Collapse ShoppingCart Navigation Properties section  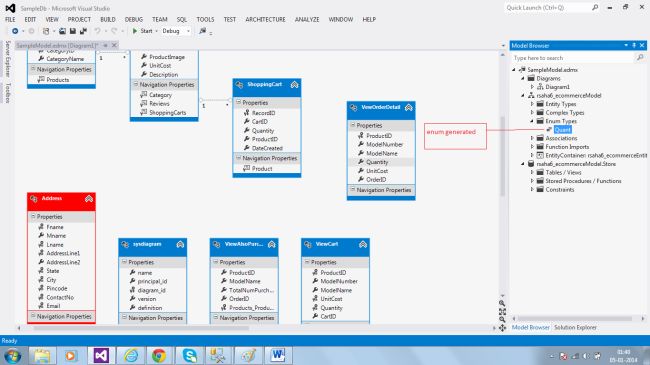(x=238, y=158)
